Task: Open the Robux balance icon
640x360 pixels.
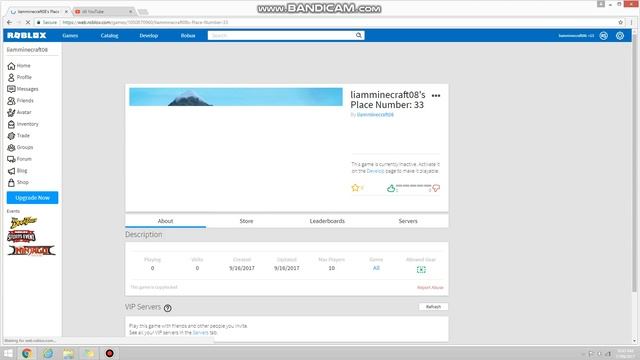Action: pos(604,36)
